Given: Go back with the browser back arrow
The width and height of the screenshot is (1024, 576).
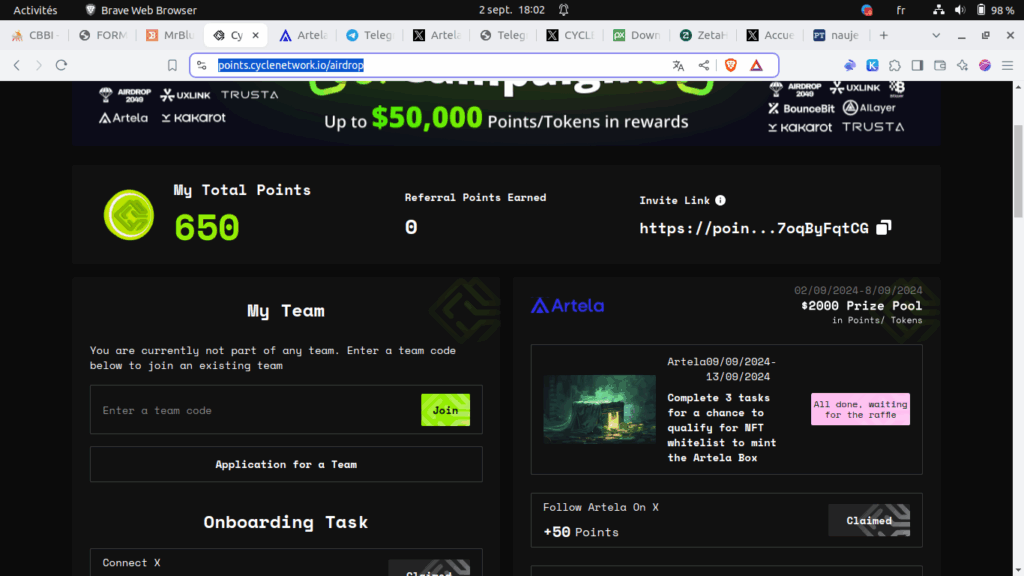Looking at the screenshot, I should click(17, 65).
